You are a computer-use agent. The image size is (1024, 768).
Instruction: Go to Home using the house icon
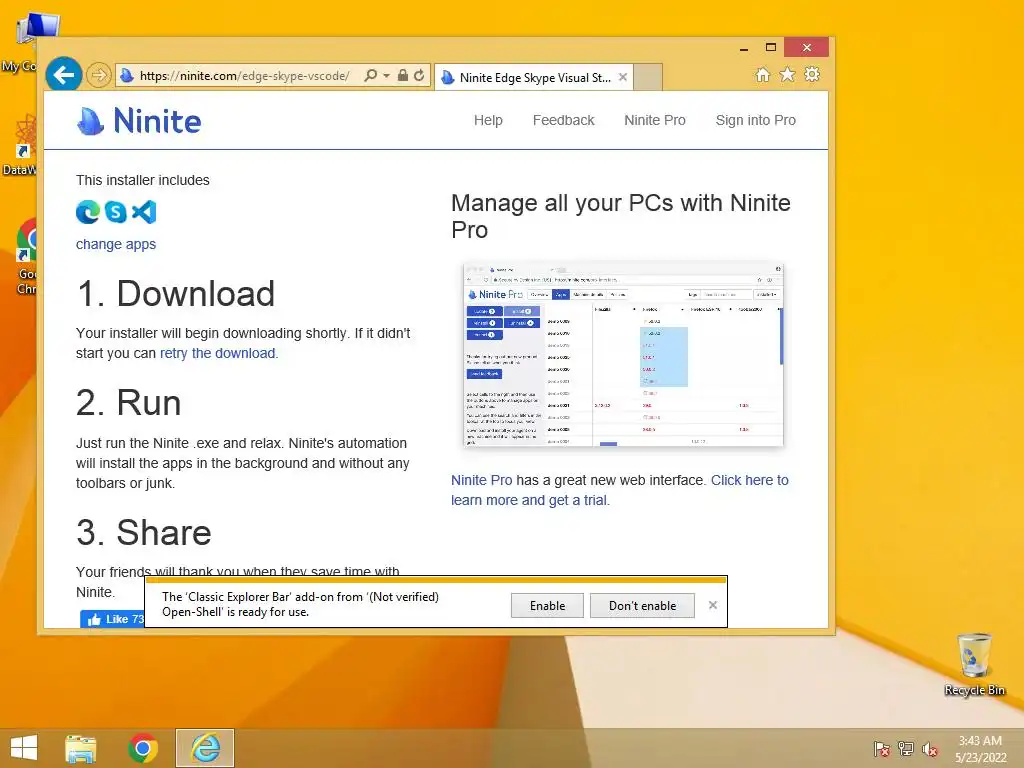(x=763, y=74)
